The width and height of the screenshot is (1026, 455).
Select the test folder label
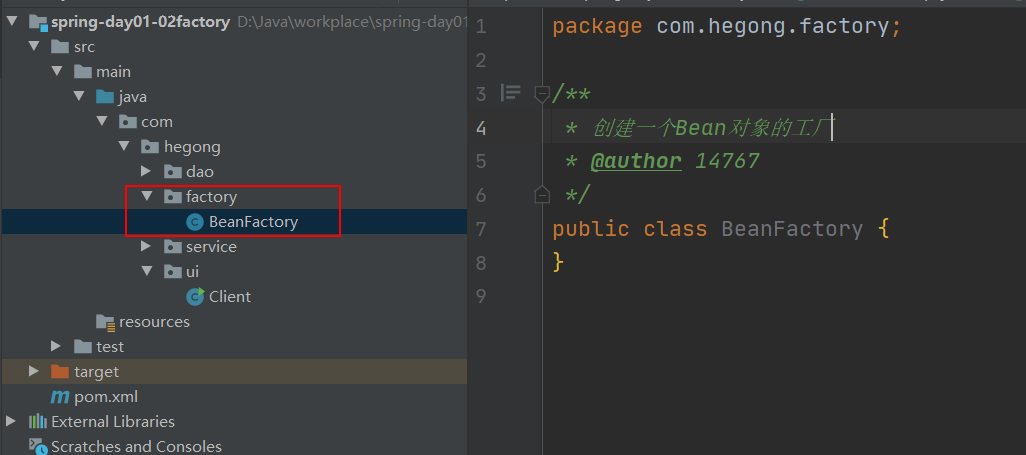tap(110, 346)
